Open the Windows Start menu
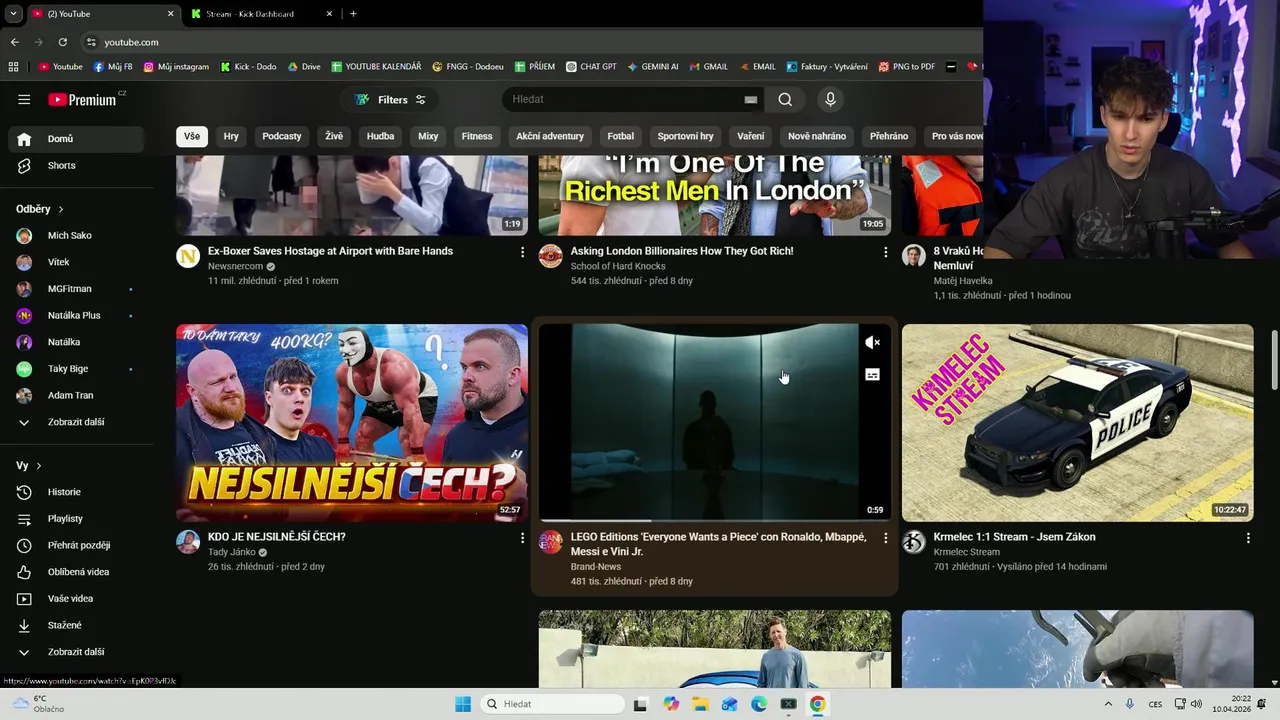This screenshot has width=1280, height=720. (x=463, y=704)
